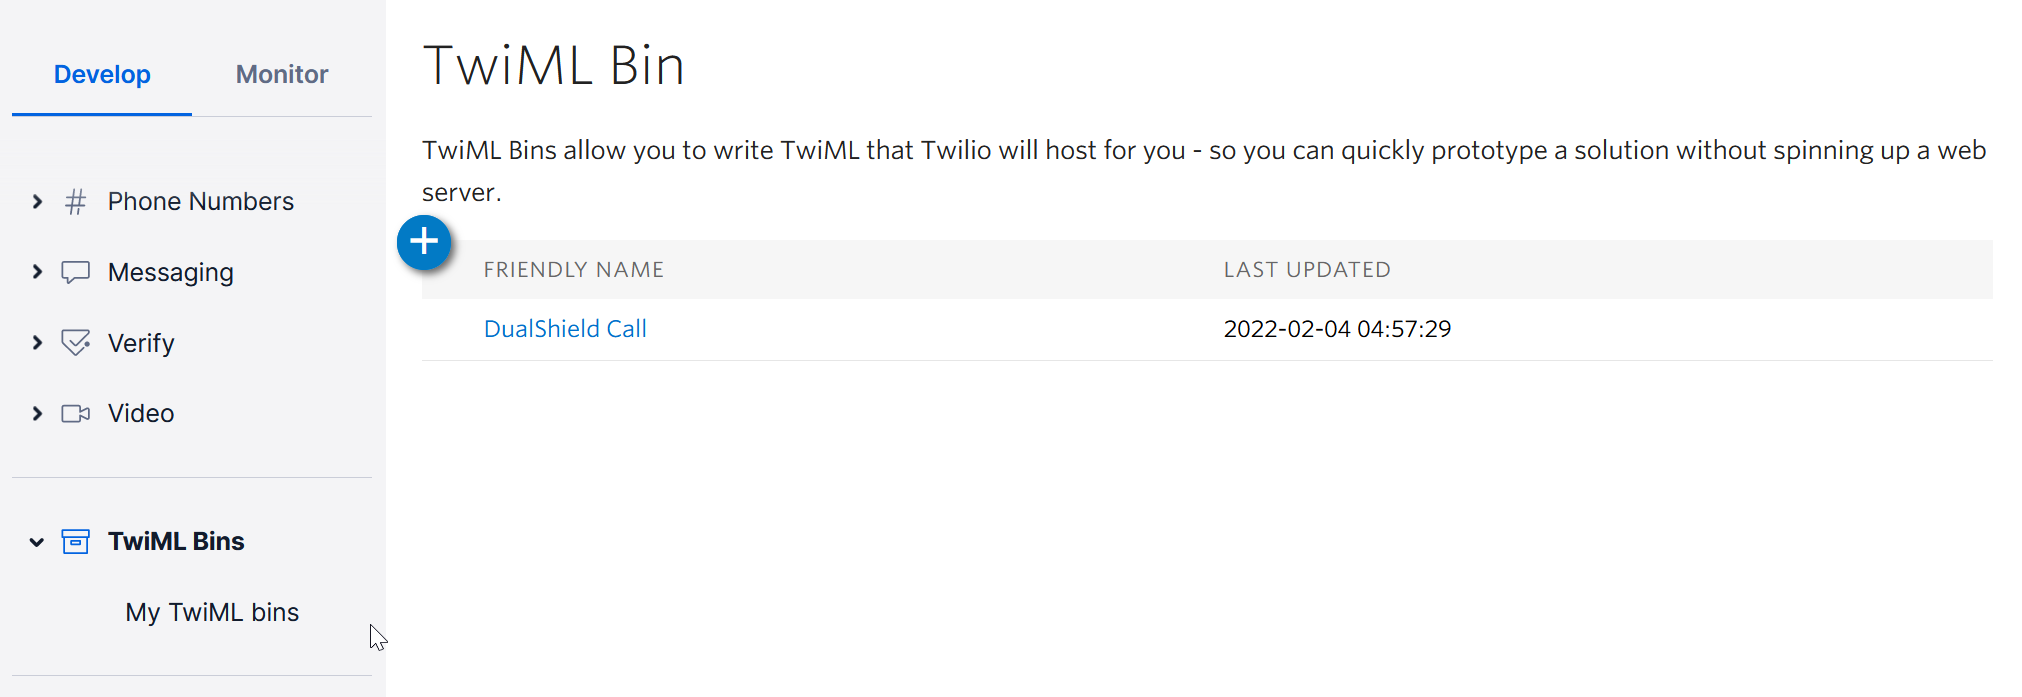Click the Friendly Name column header
The height and width of the screenshot is (697, 2022).
573,270
